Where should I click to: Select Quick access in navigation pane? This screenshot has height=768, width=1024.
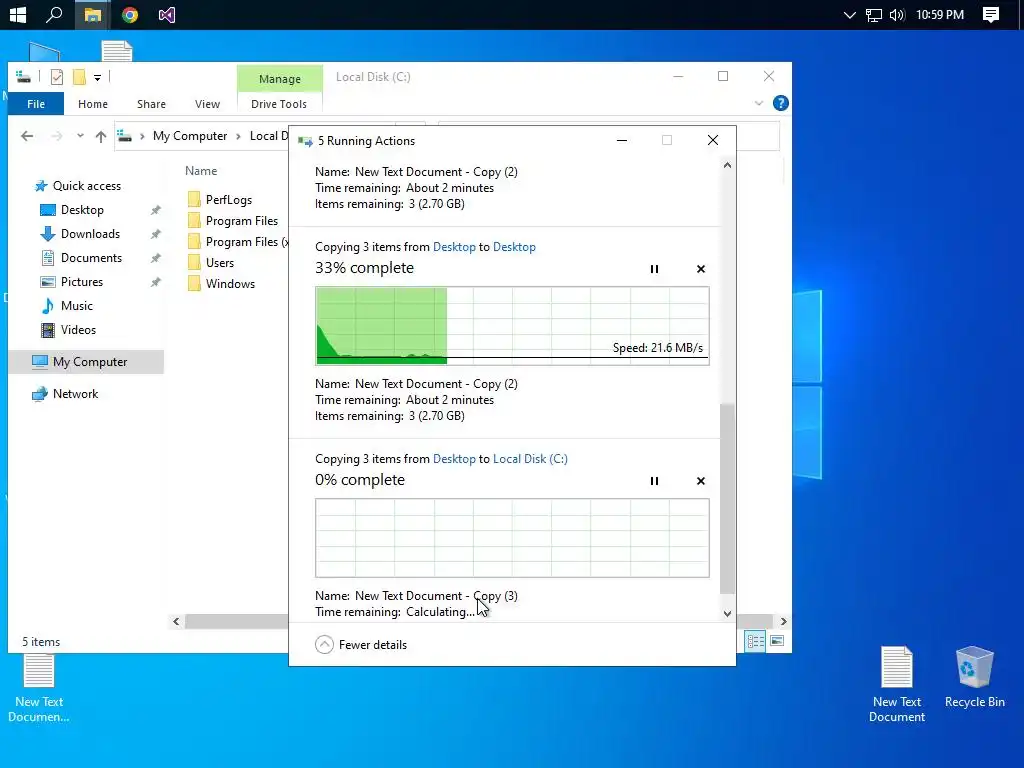87,186
